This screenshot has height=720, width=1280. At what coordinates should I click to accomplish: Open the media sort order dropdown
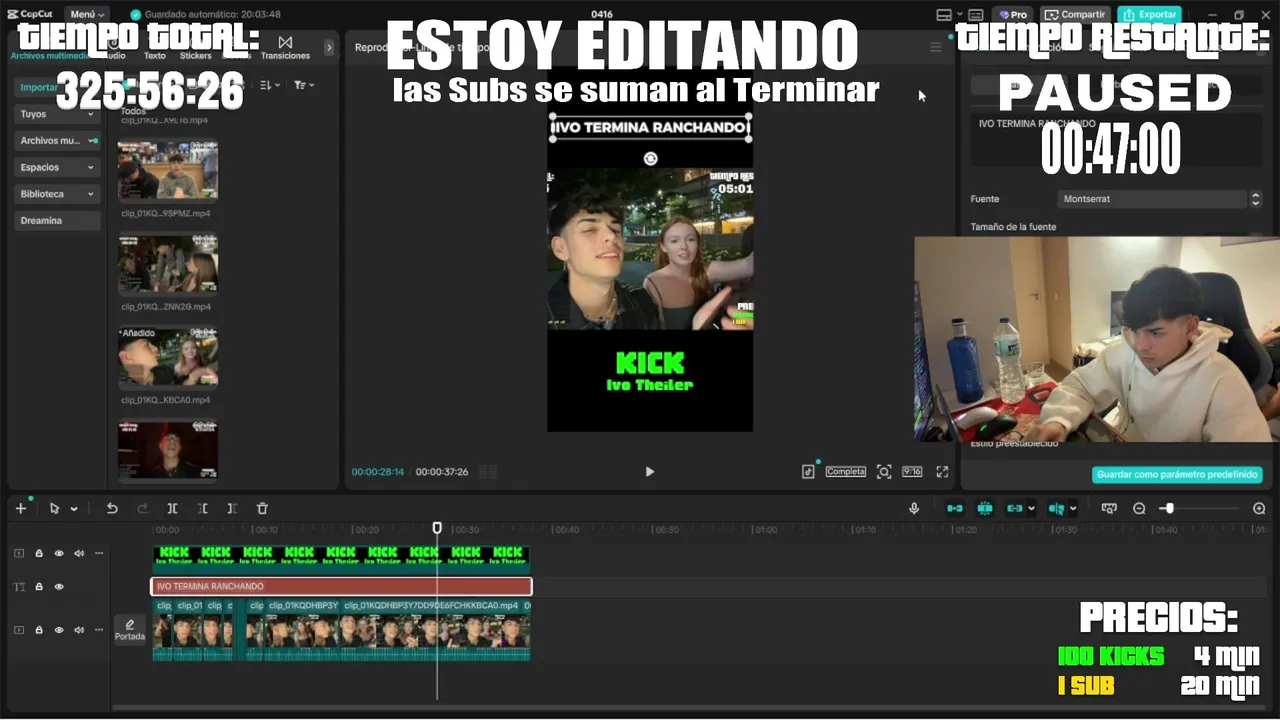(270, 85)
